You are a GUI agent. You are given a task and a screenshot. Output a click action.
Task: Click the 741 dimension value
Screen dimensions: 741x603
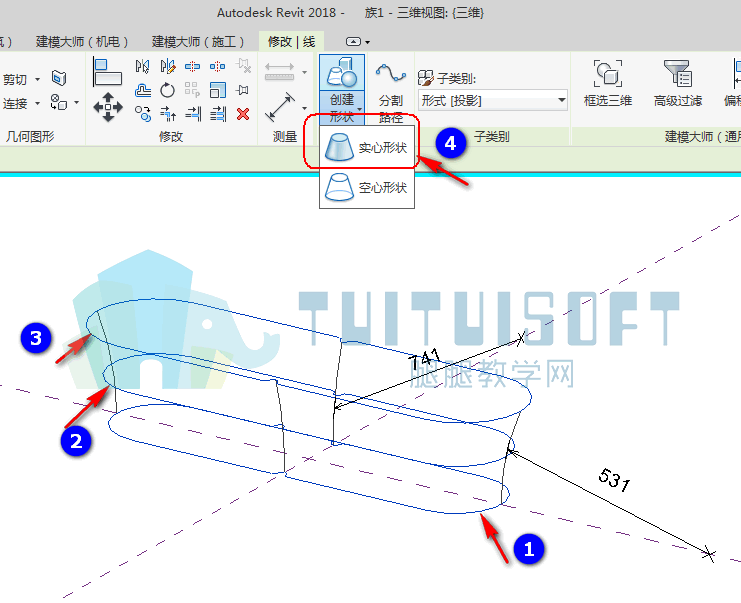[425, 360]
